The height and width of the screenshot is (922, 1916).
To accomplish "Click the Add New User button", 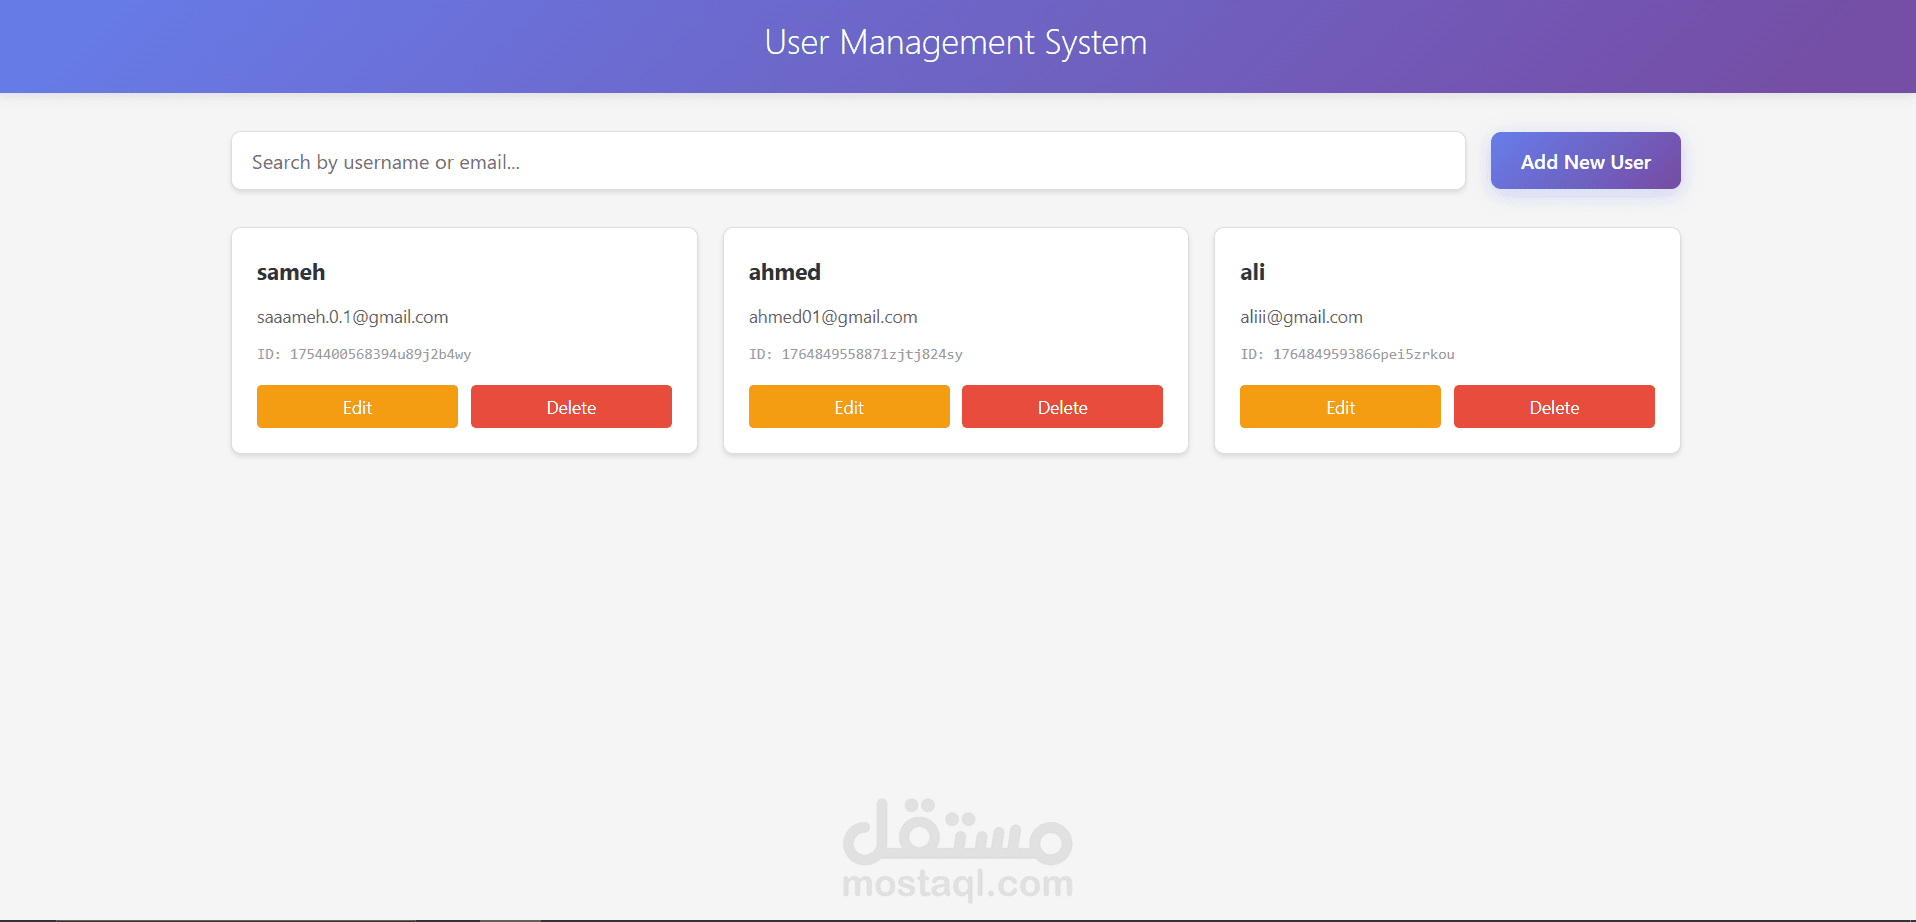I will tap(1585, 161).
